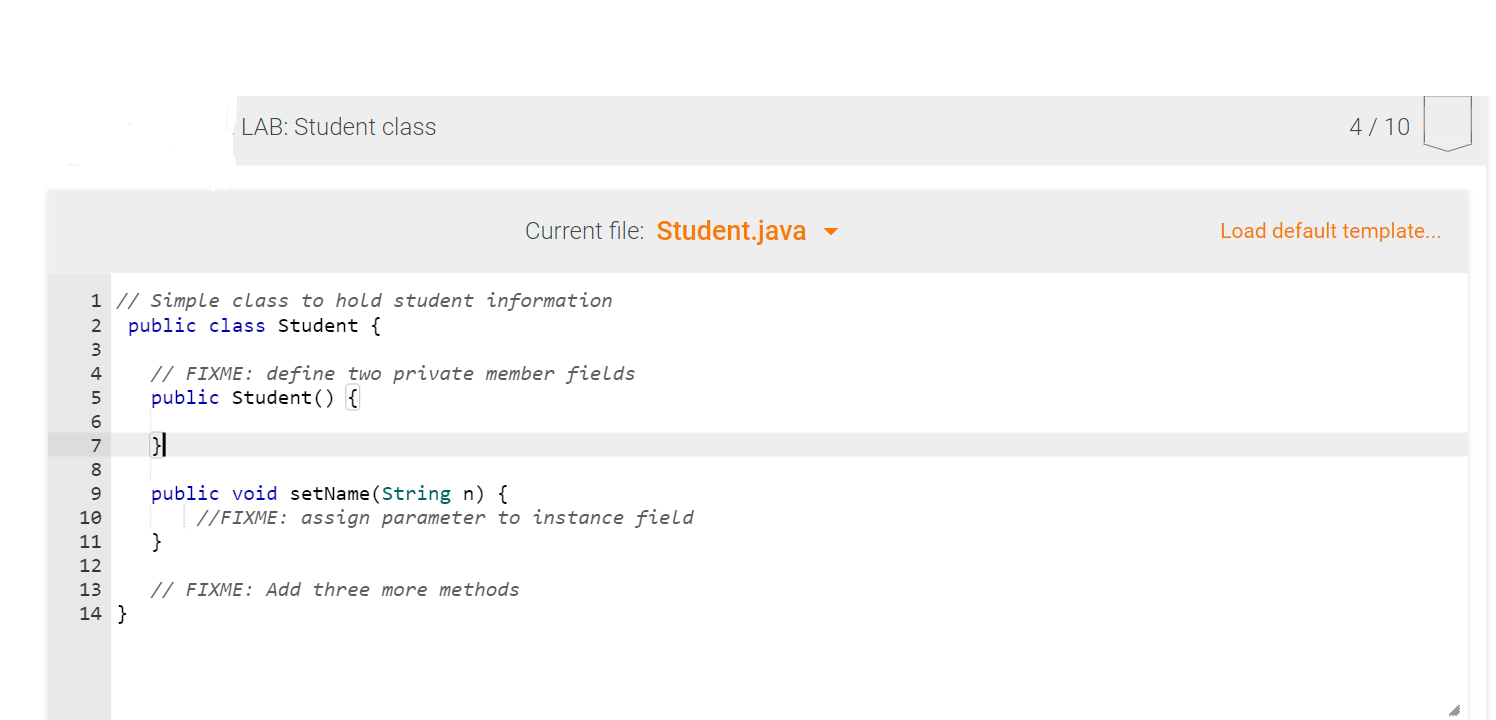Click Load default template link
Image resolution: width=1496 pixels, height=720 pixels.
(x=1330, y=231)
